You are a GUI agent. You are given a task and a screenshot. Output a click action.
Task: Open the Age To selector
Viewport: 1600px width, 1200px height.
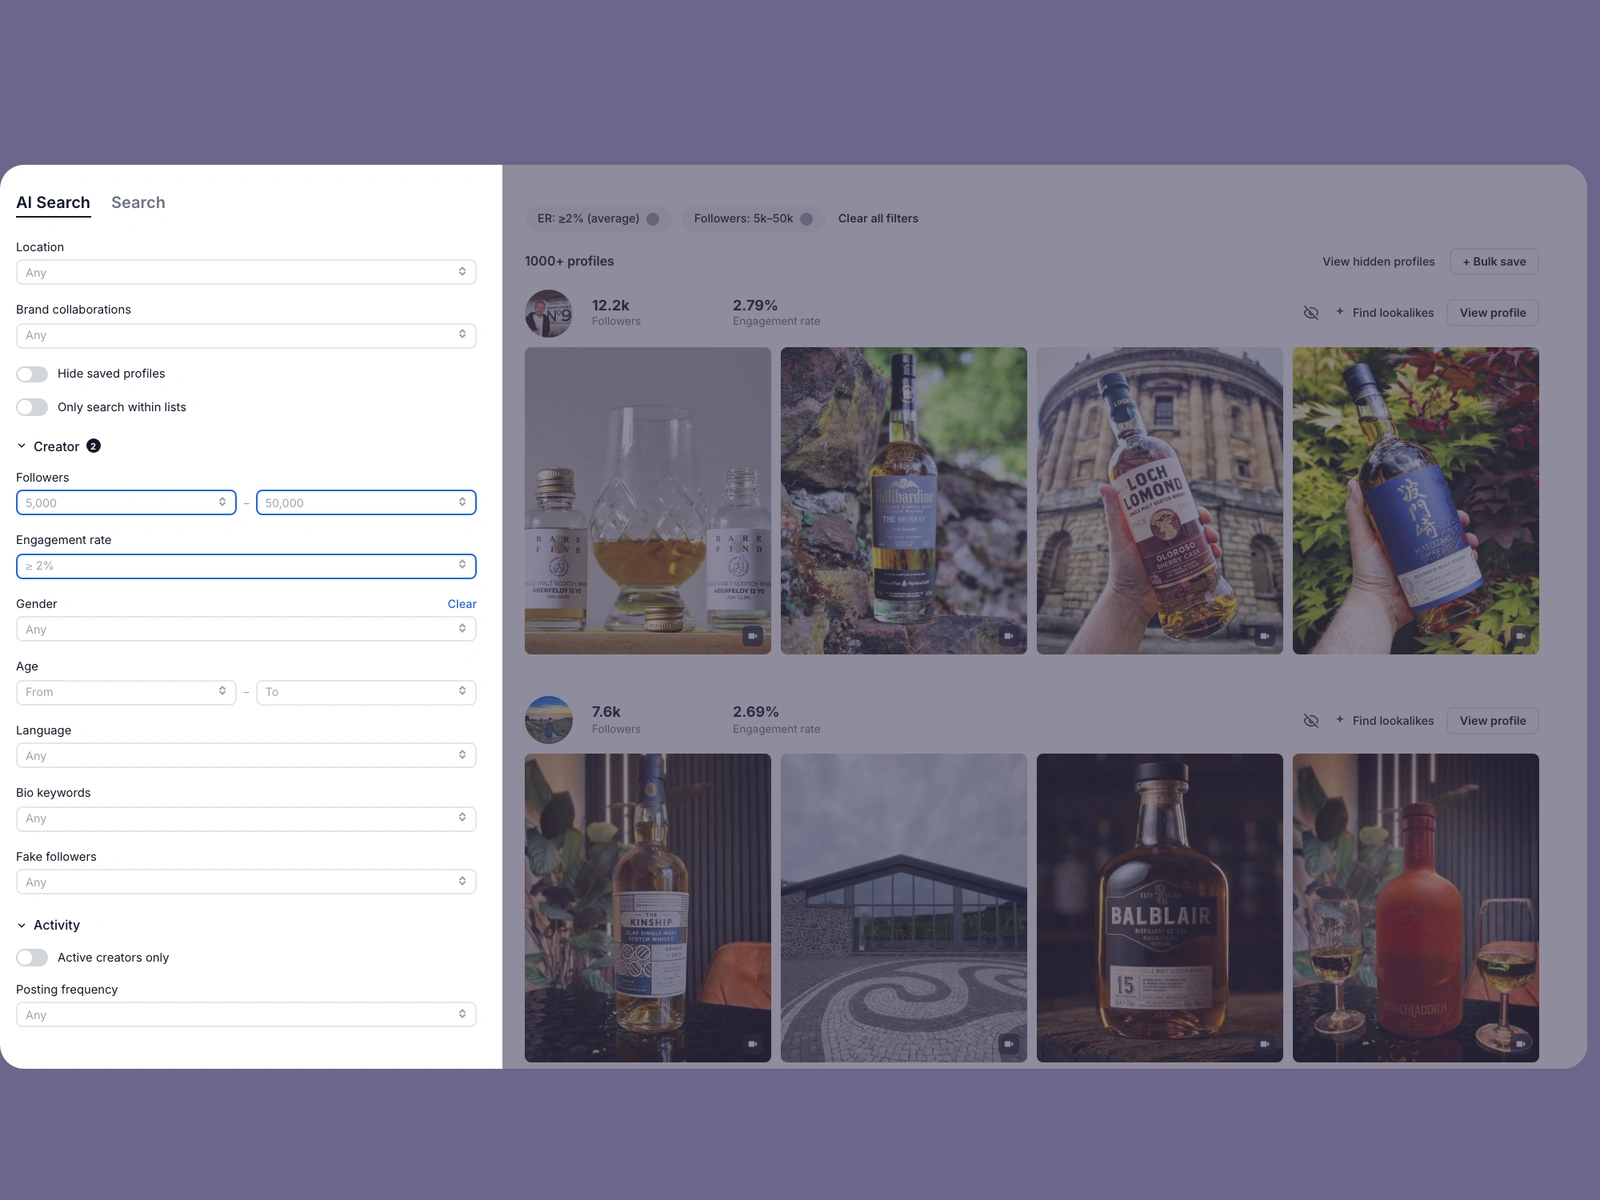pos(366,692)
